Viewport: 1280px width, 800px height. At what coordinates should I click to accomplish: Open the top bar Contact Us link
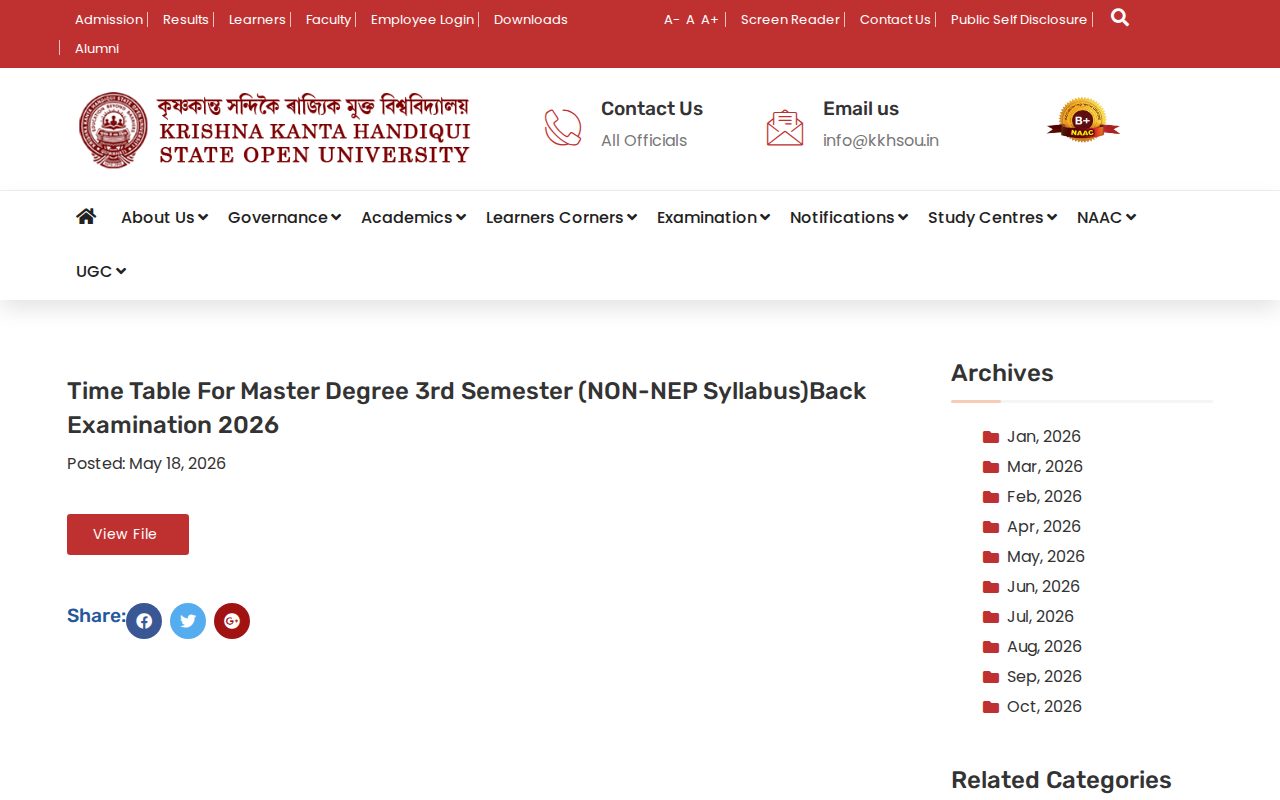tap(895, 19)
